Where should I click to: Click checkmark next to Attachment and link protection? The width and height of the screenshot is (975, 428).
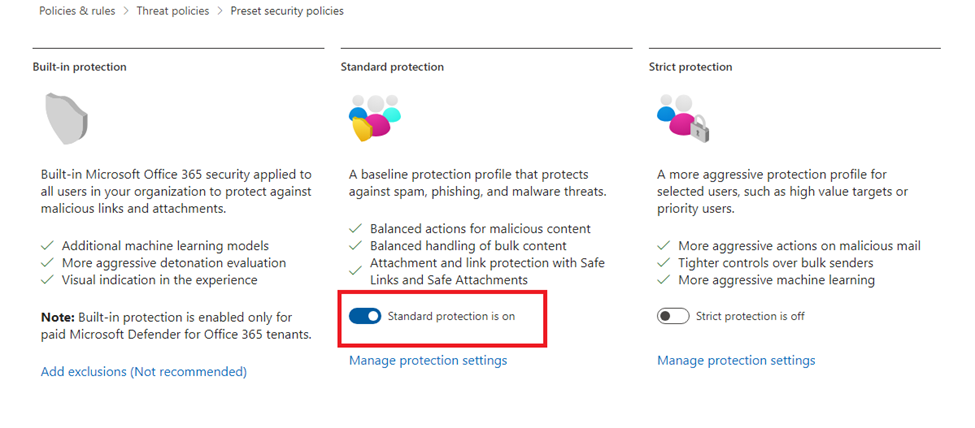356,271
